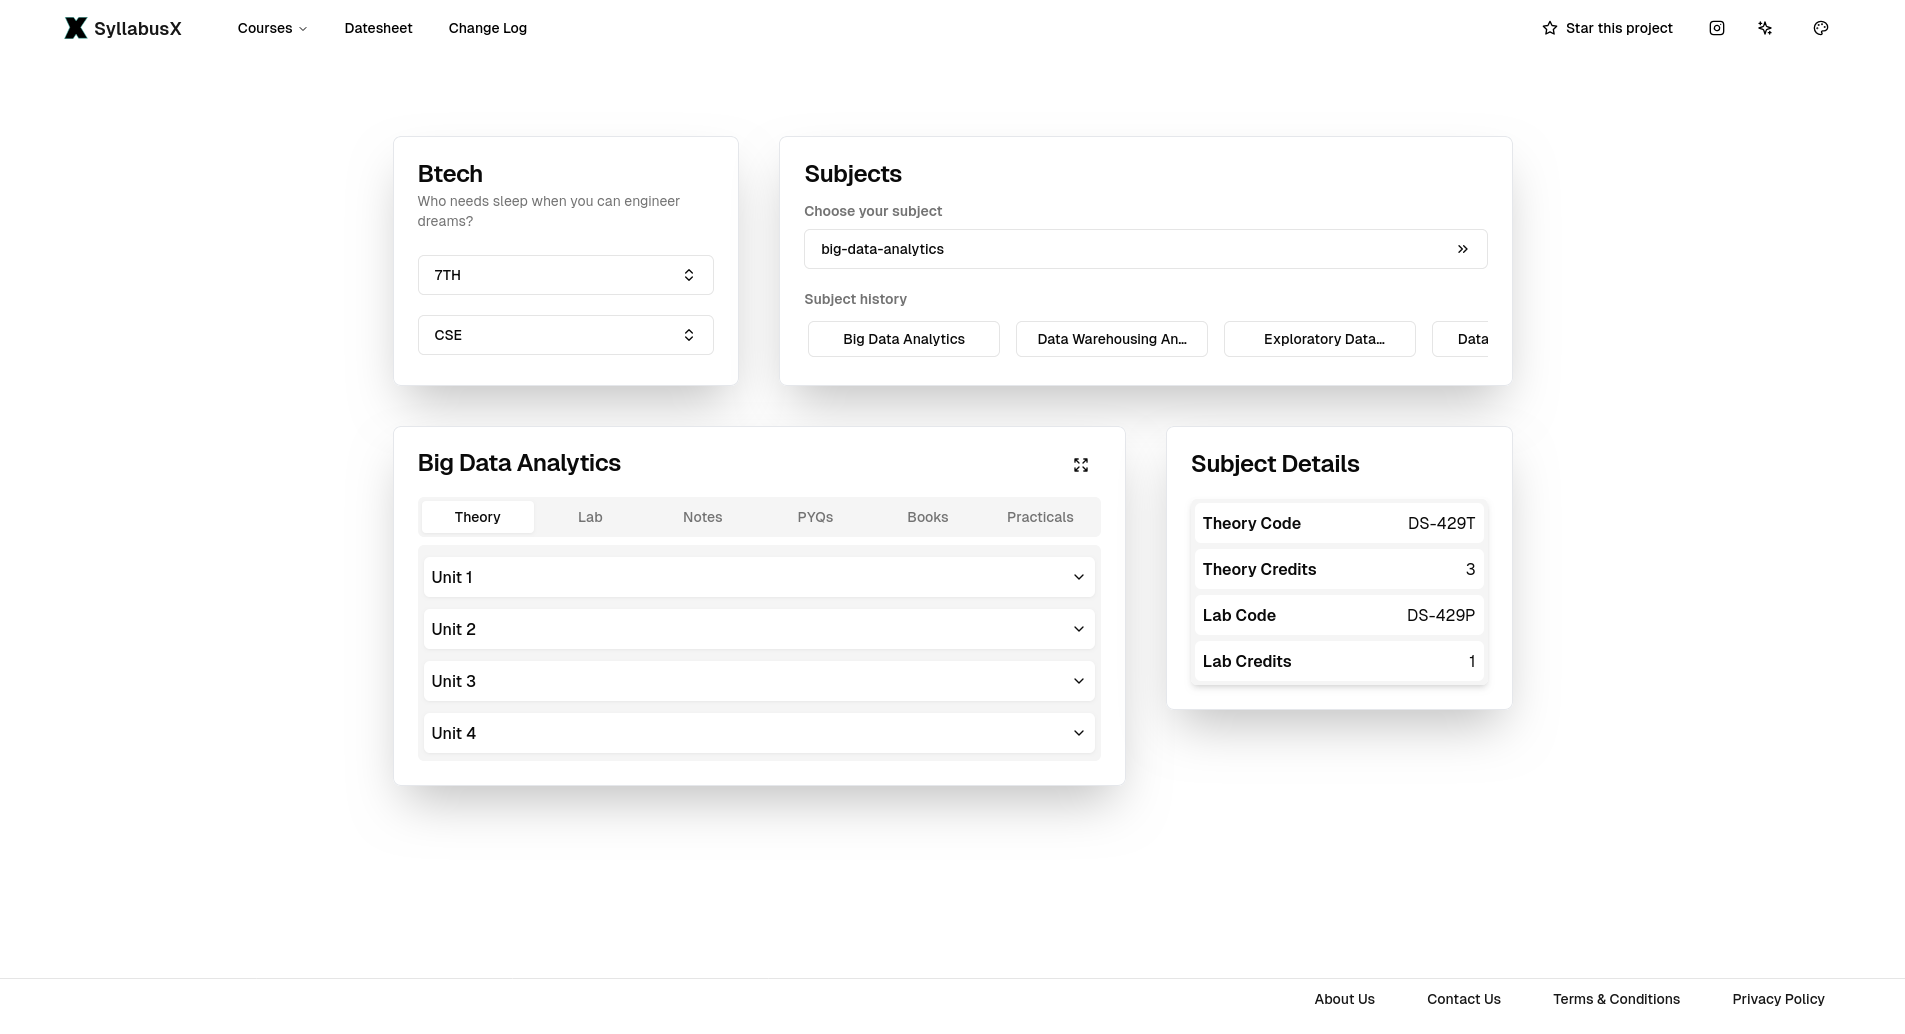Click the big-data-analytics subject selector field
This screenshot has width=1905, height=1034.
(1120, 249)
